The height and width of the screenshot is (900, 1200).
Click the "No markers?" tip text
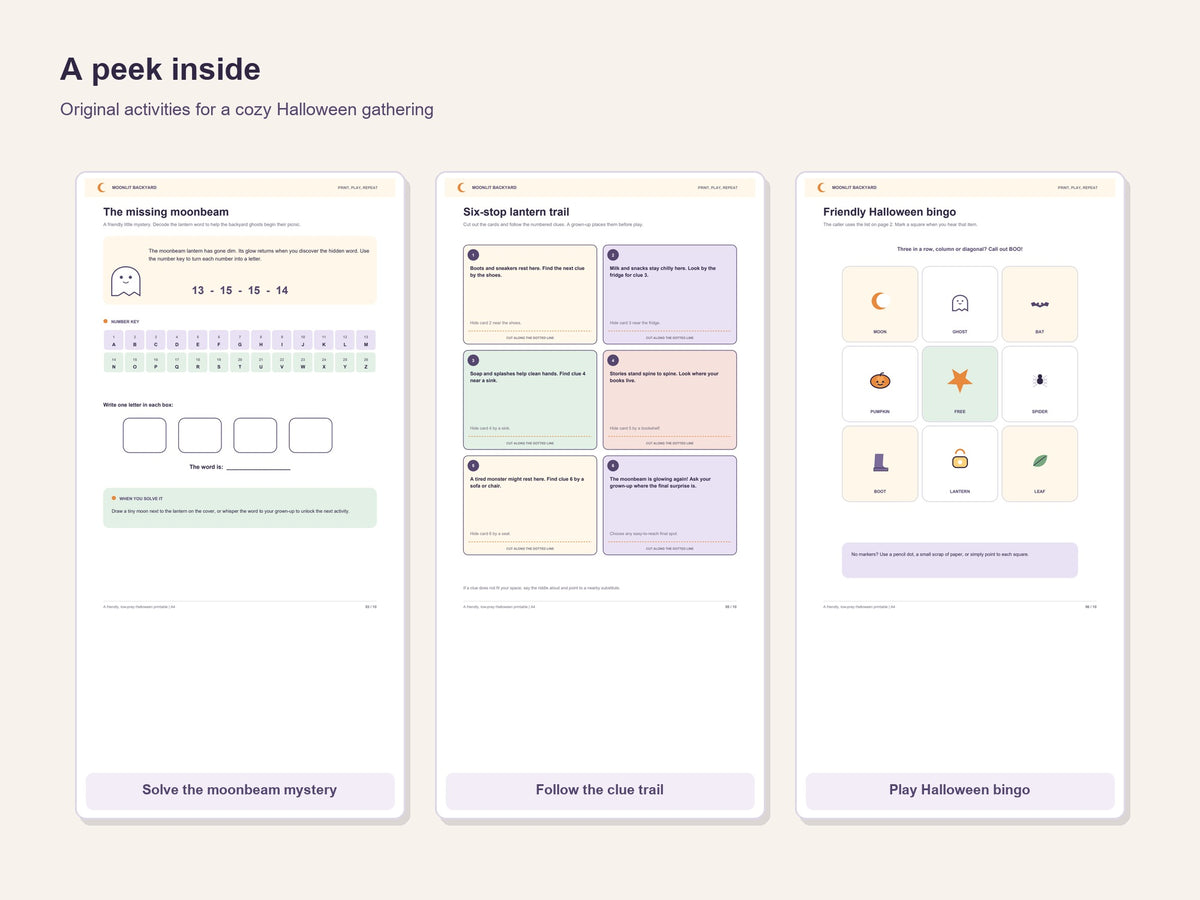[940, 554]
